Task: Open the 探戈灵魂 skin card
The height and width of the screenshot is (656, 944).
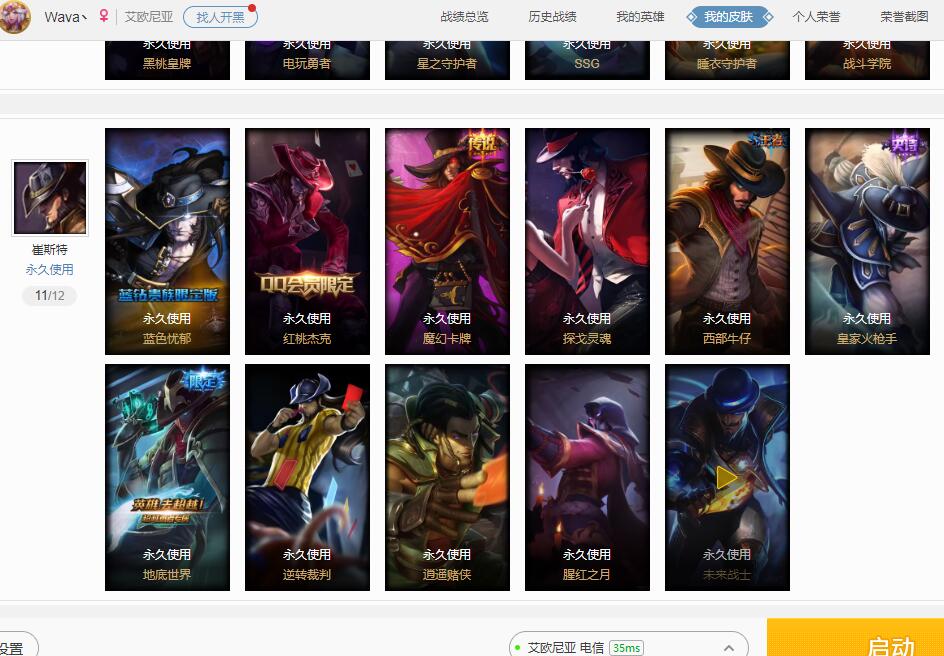Action: point(587,241)
